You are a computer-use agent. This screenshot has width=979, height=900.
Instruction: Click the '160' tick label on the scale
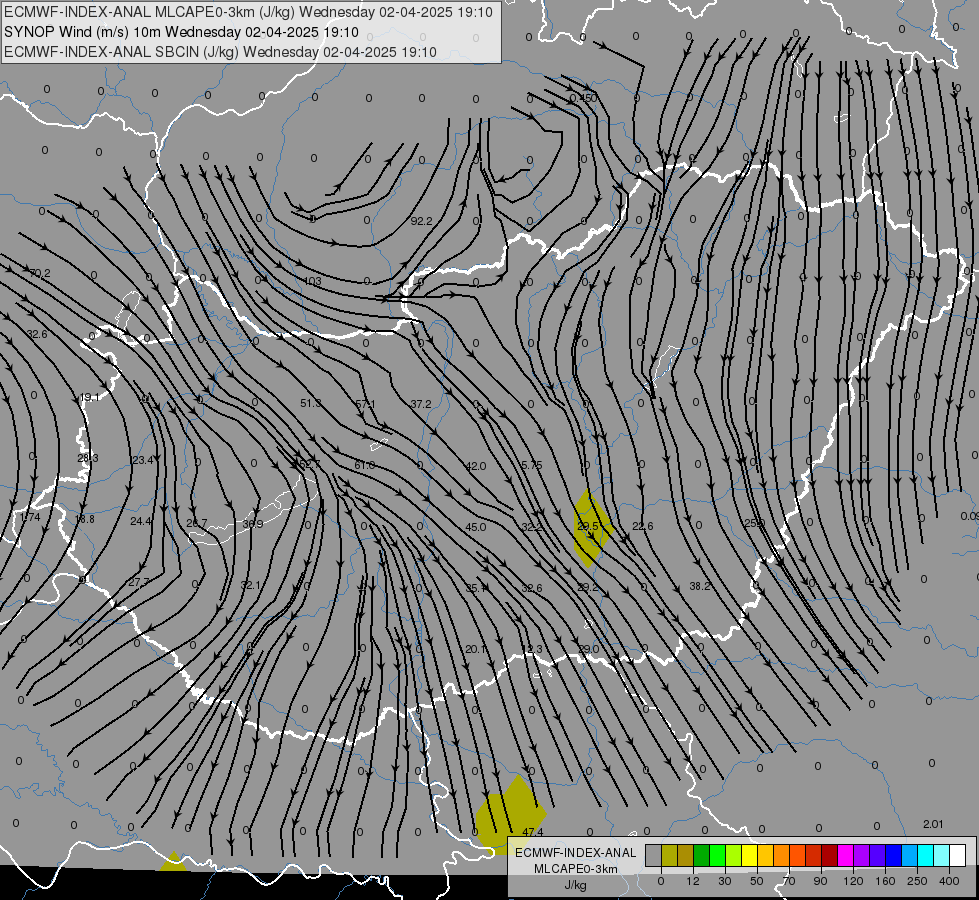pyautogui.click(x=885, y=881)
